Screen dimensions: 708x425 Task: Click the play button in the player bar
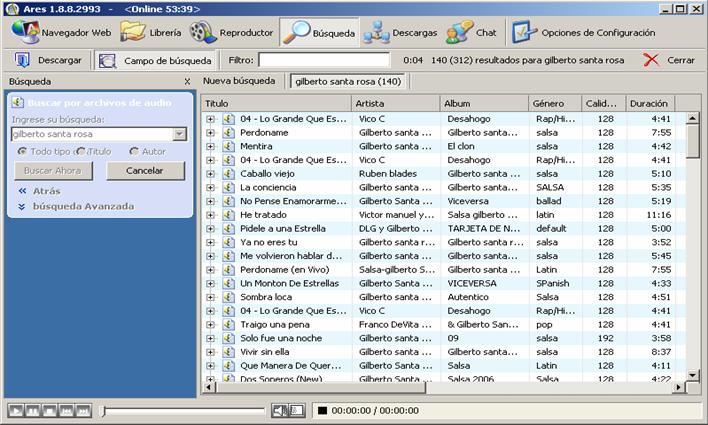[15, 411]
